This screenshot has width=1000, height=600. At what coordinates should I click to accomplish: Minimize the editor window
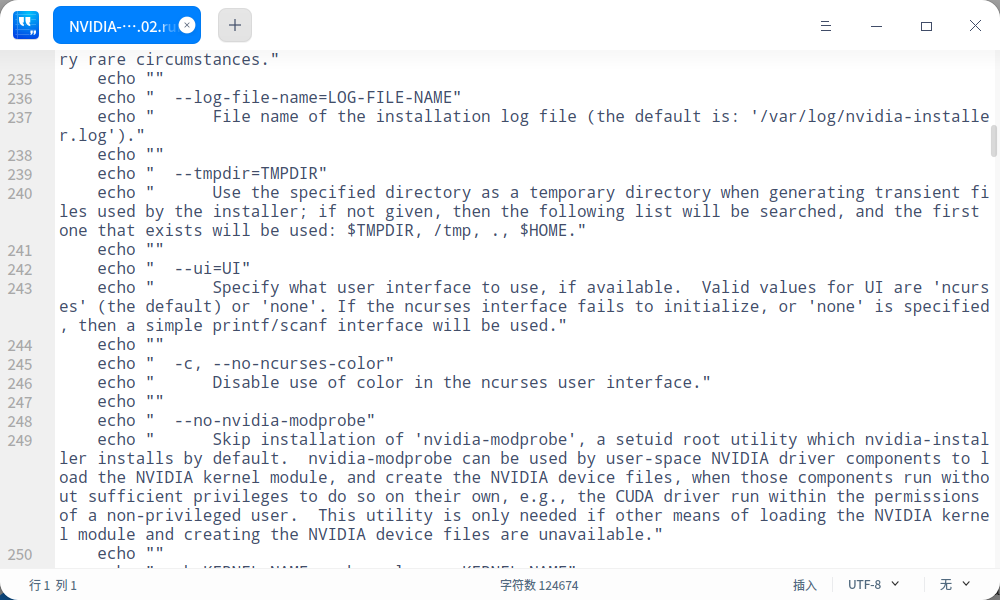pos(877,25)
